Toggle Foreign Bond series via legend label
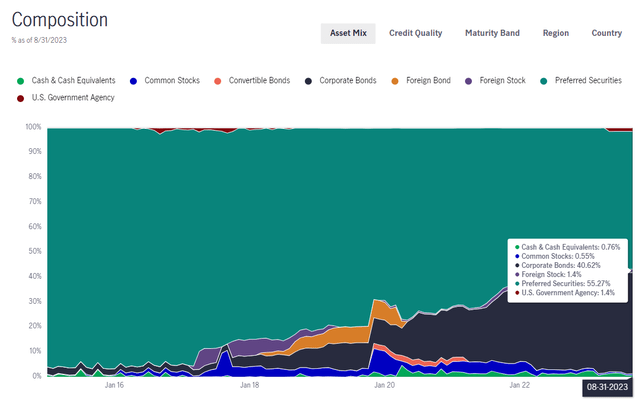This screenshot has height=399, width=640. (x=428, y=80)
